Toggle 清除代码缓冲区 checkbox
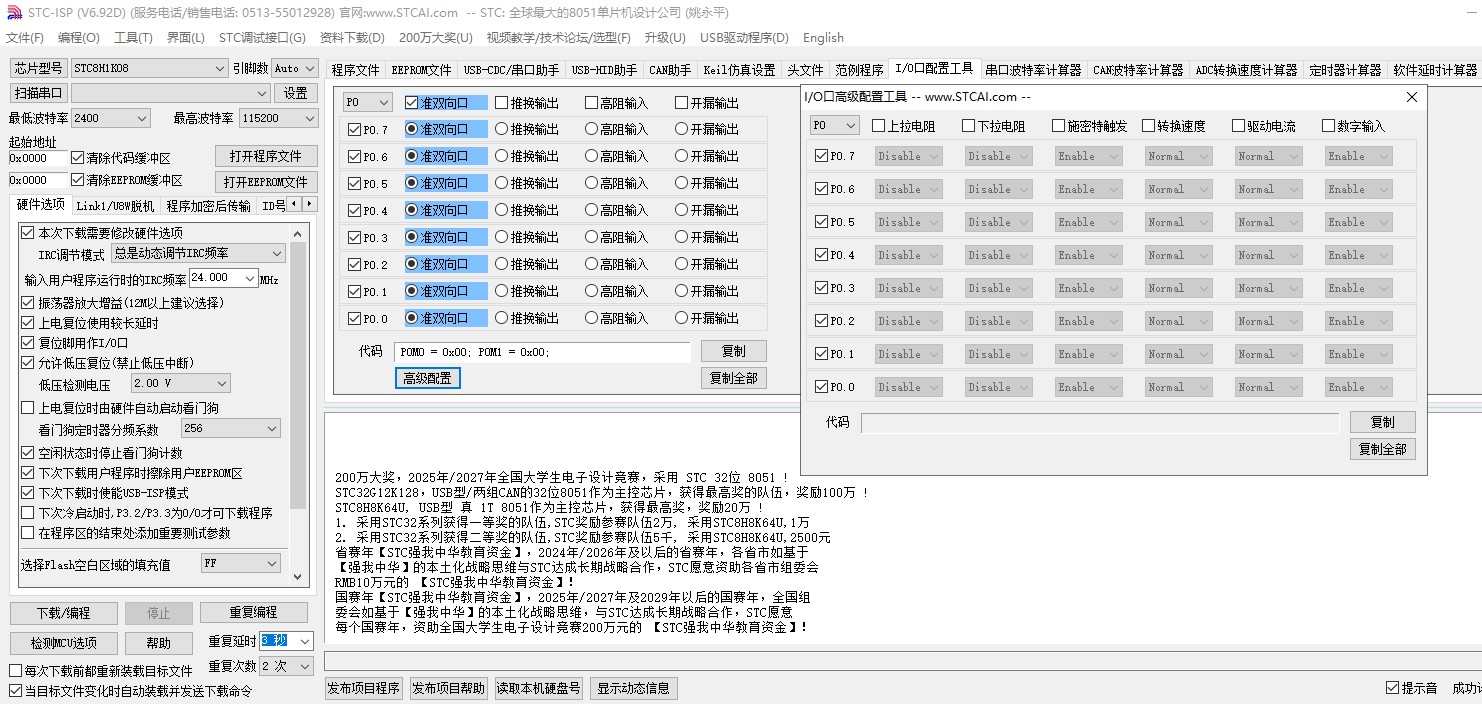 click(120, 158)
